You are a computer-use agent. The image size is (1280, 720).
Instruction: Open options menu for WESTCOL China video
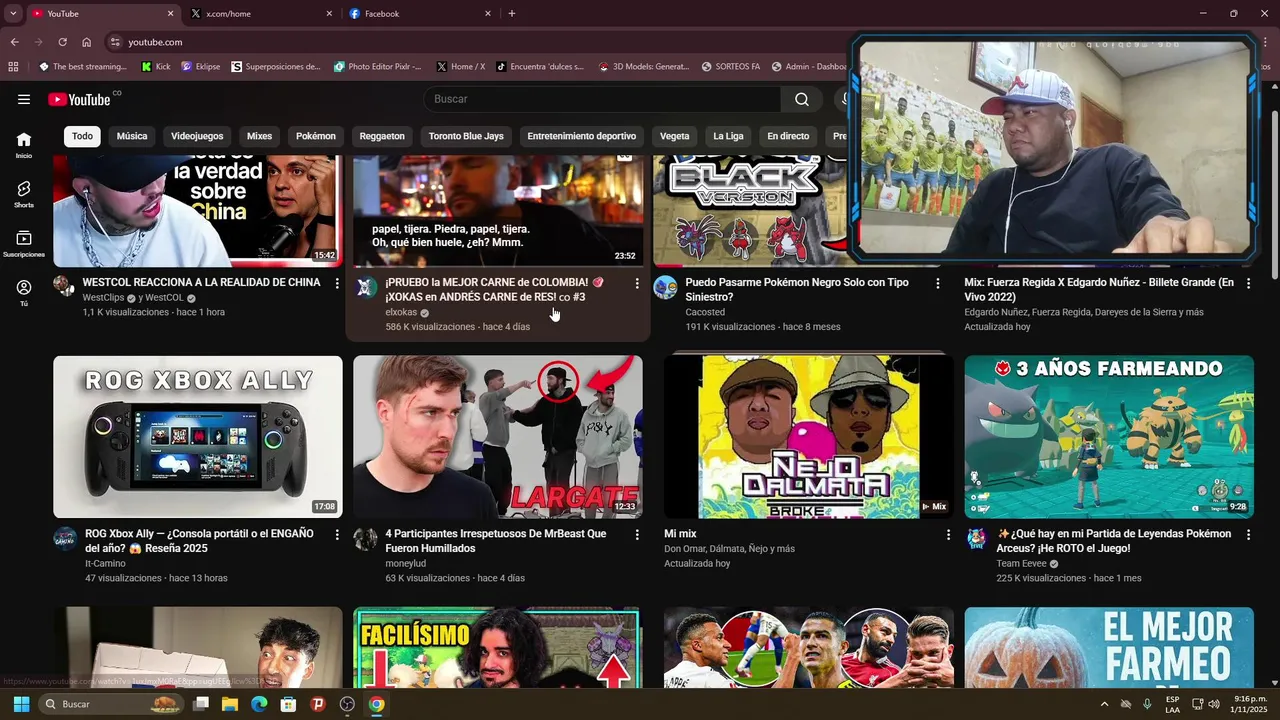(x=337, y=284)
